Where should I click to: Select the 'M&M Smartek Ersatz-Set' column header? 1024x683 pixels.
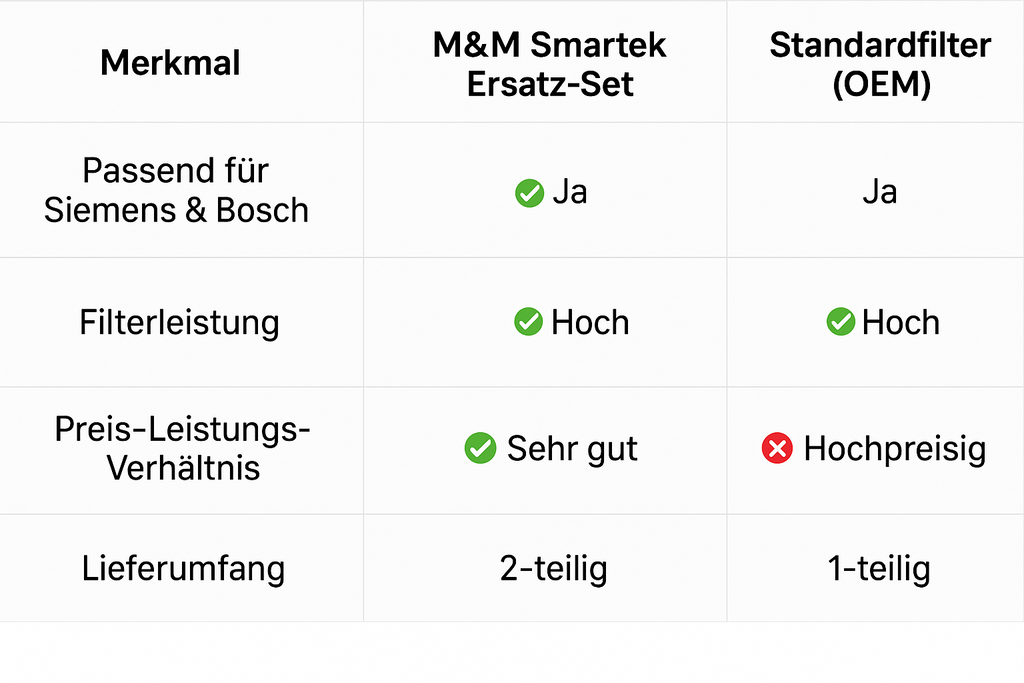click(x=549, y=64)
